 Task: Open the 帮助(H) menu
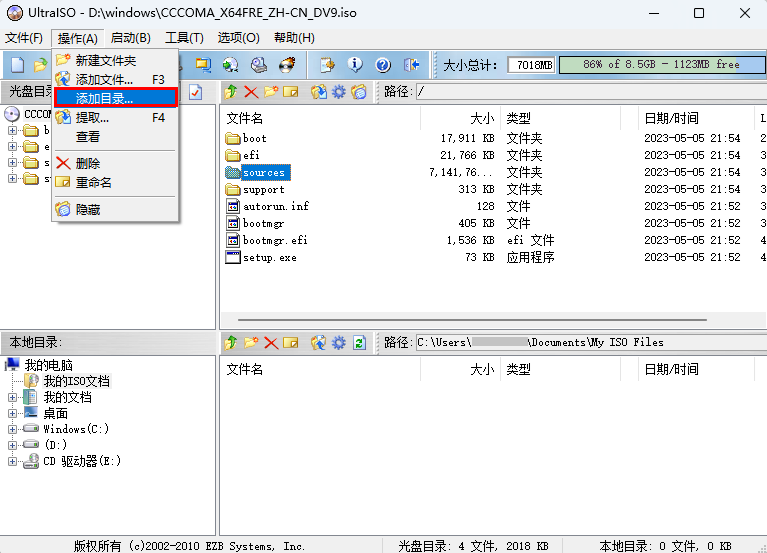pyautogui.click(x=294, y=38)
